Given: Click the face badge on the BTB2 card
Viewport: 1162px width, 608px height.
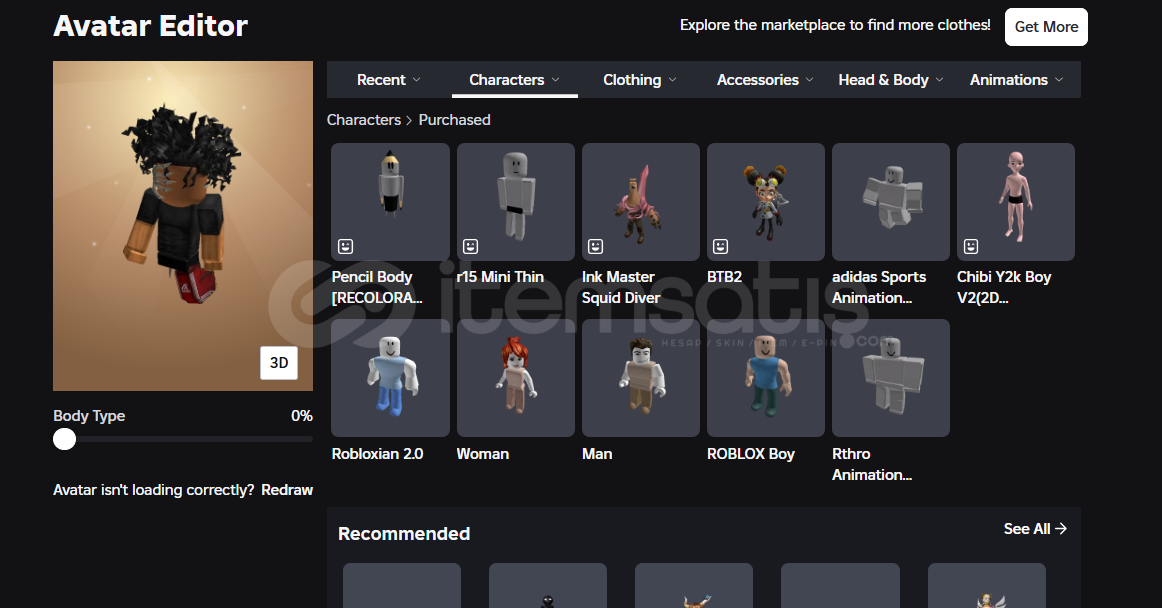Looking at the screenshot, I should [x=720, y=246].
